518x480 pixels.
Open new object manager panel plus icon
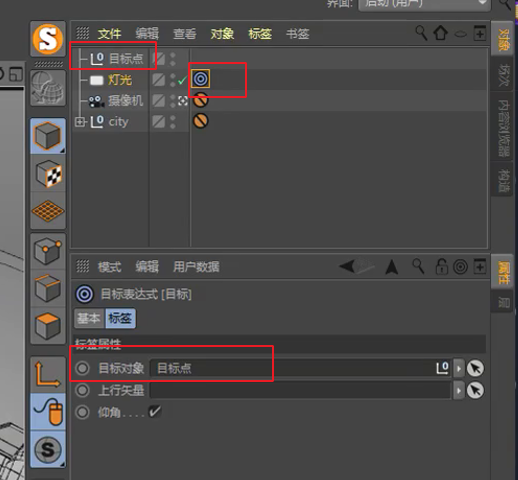pos(480,33)
